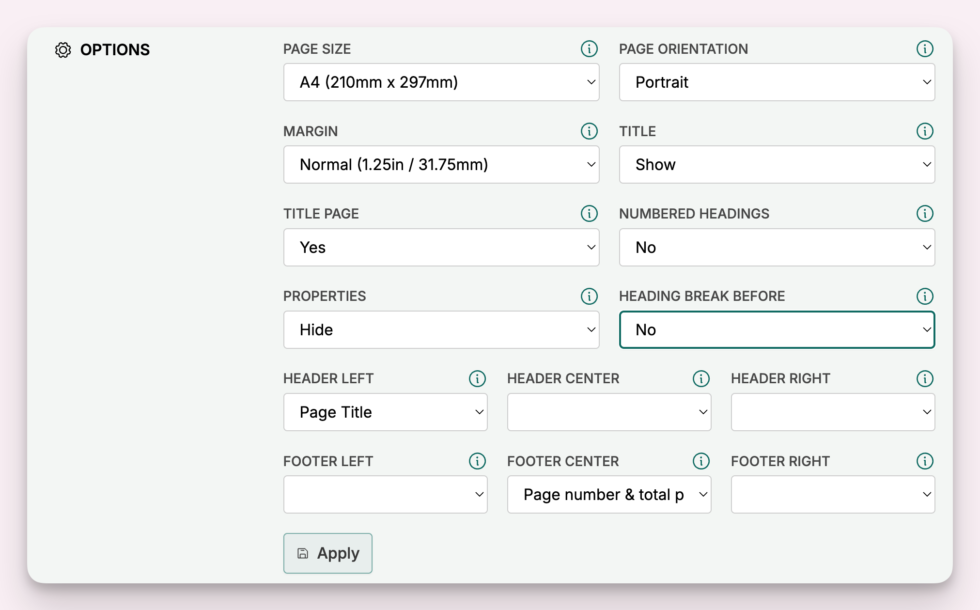Show info for Title Page option
This screenshot has width=980, height=610.
pyautogui.click(x=589, y=214)
